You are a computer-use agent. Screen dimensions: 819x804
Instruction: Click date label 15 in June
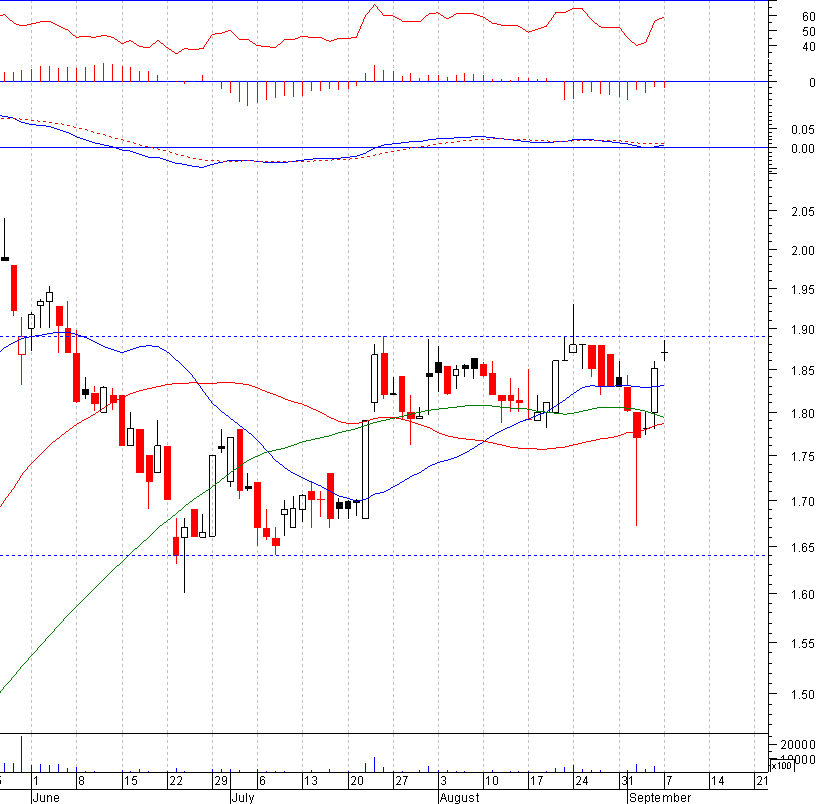(x=130, y=781)
